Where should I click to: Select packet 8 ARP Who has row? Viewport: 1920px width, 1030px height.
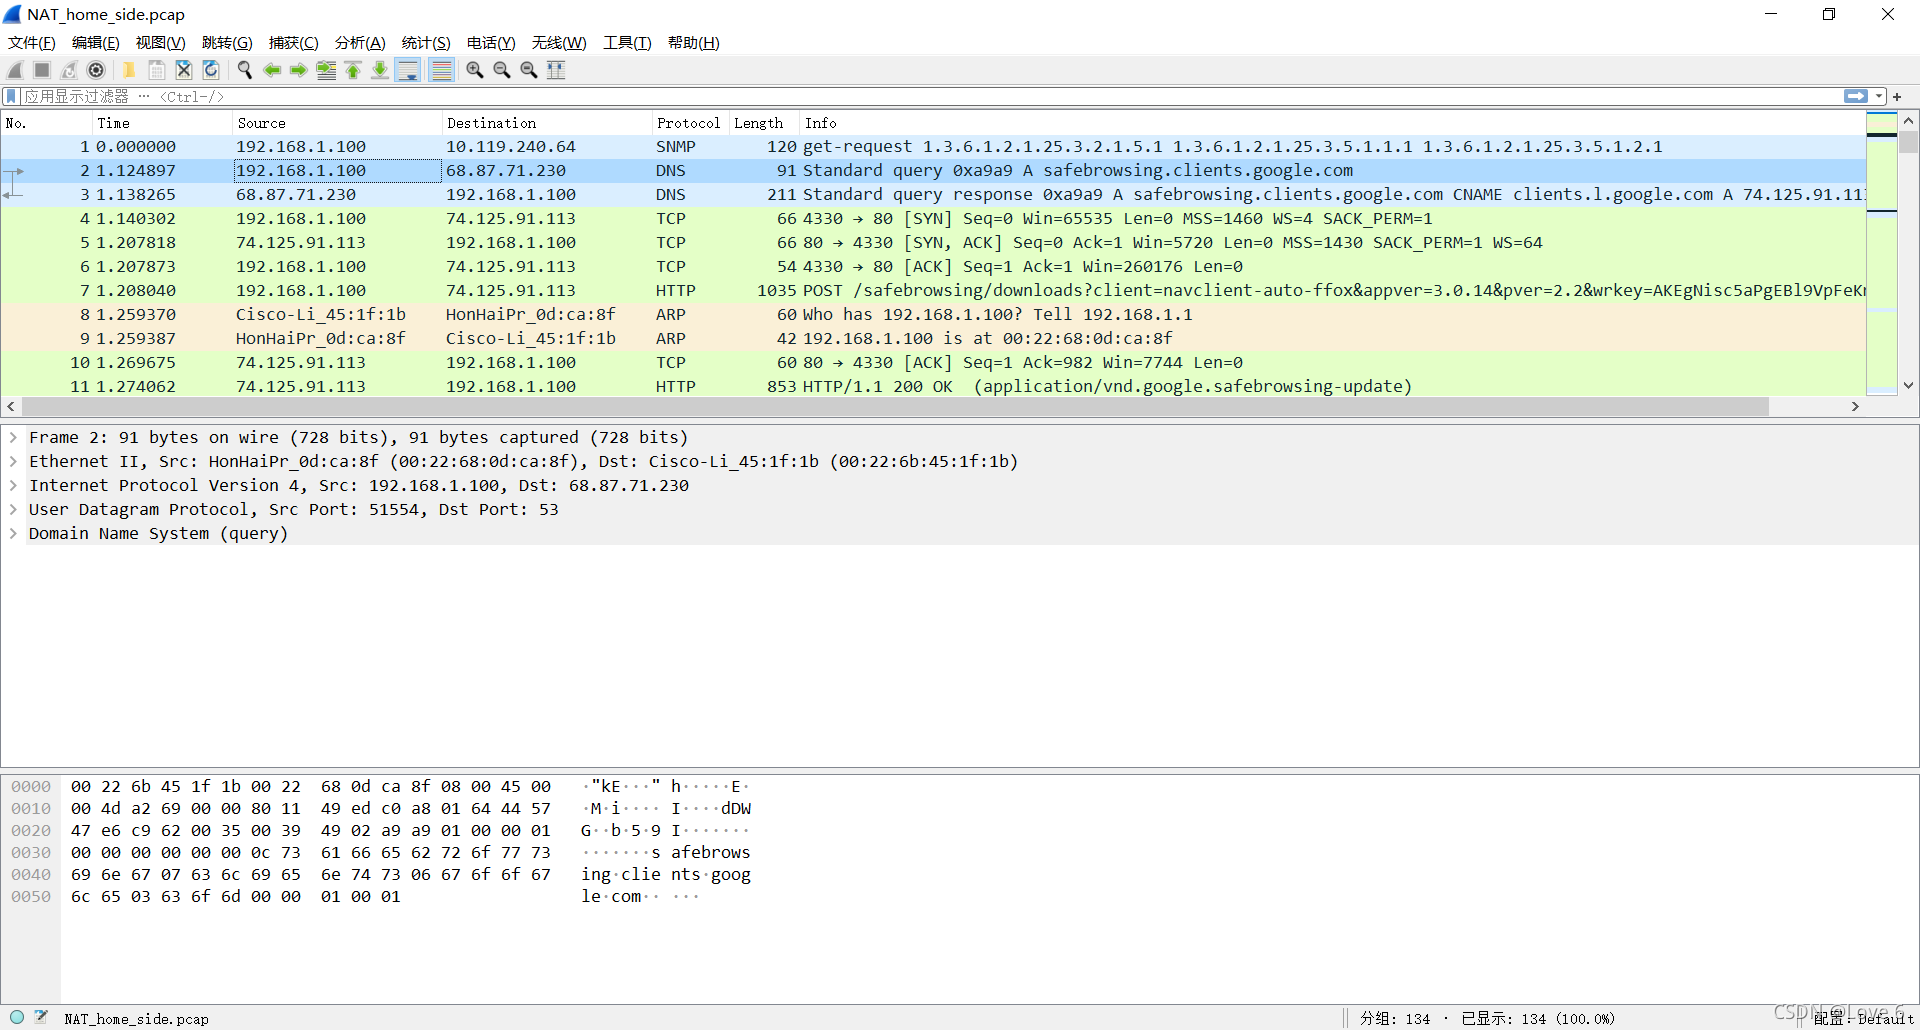(933, 314)
